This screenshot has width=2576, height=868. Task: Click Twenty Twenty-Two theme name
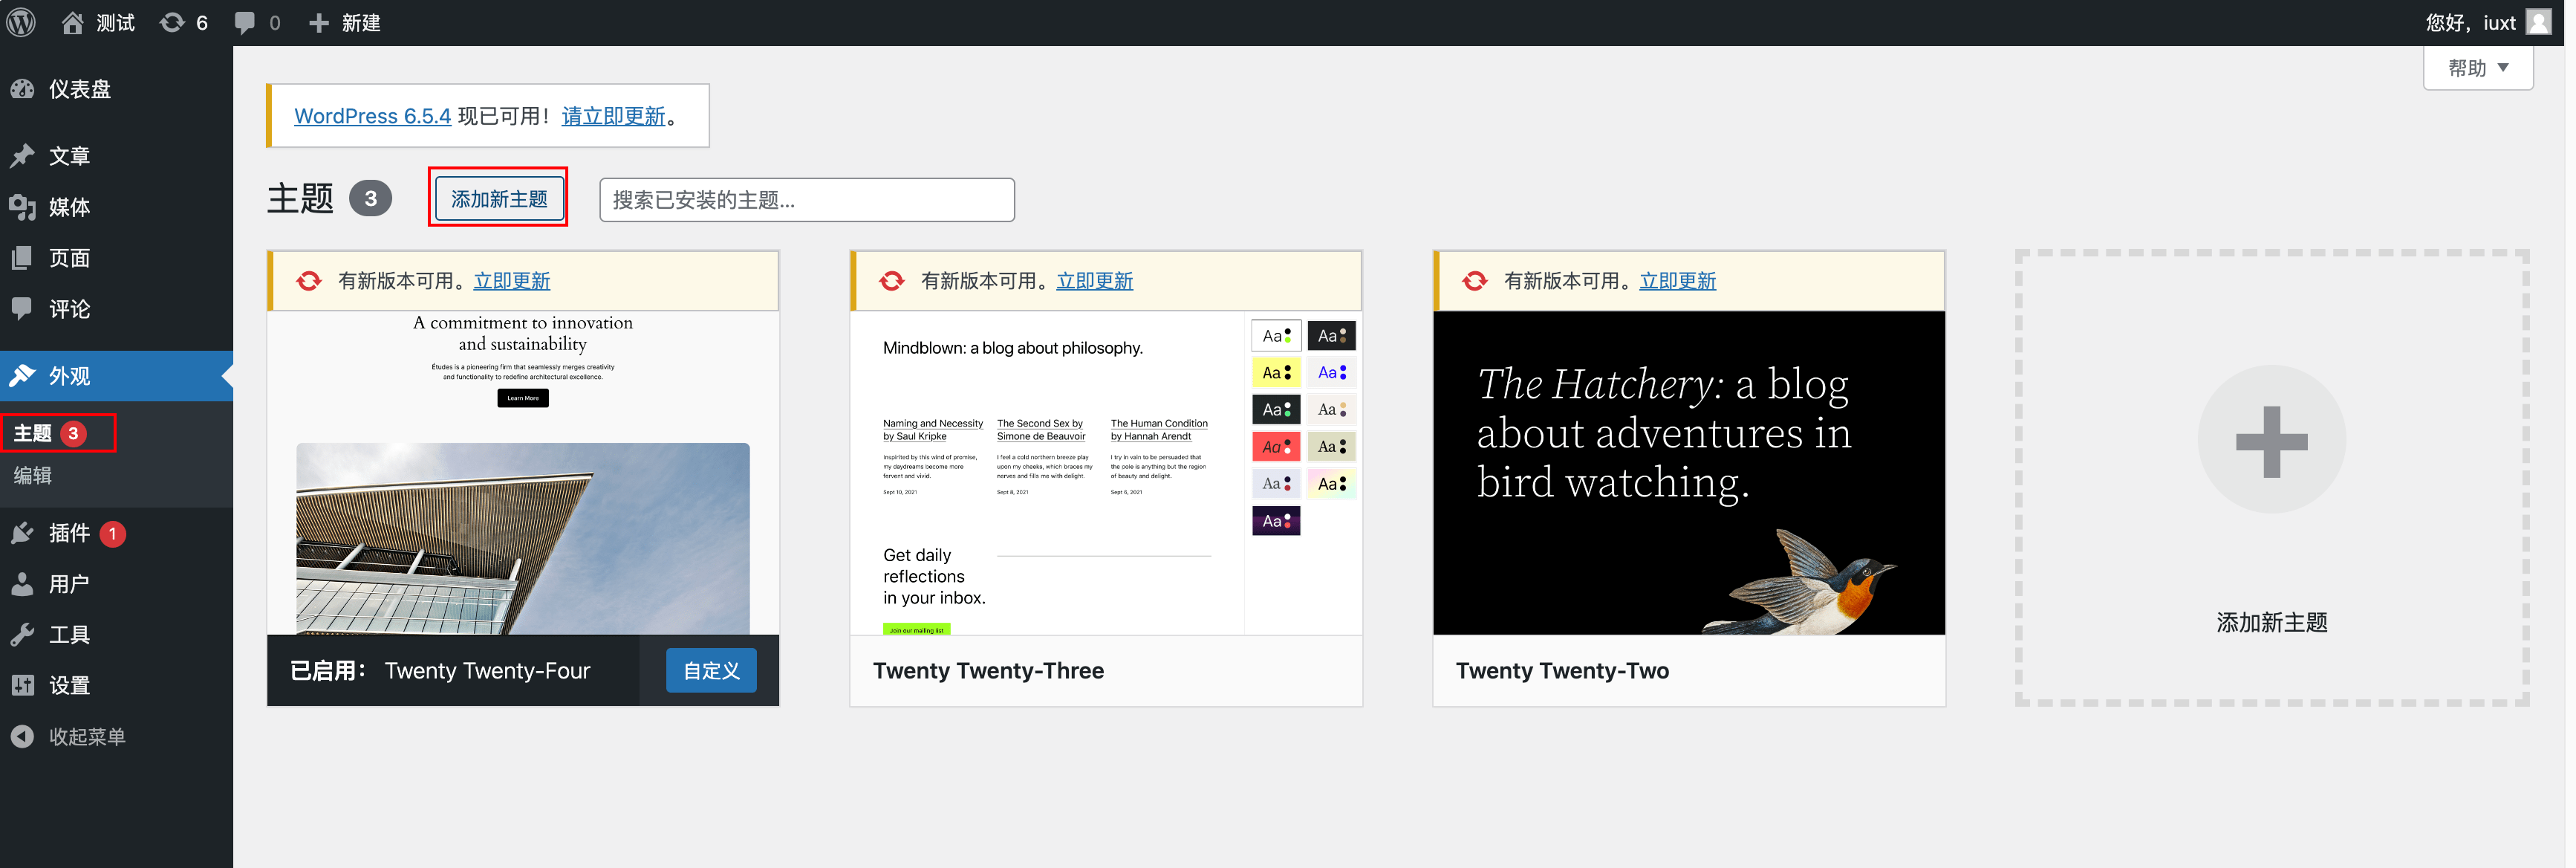(x=1562, y=671)
